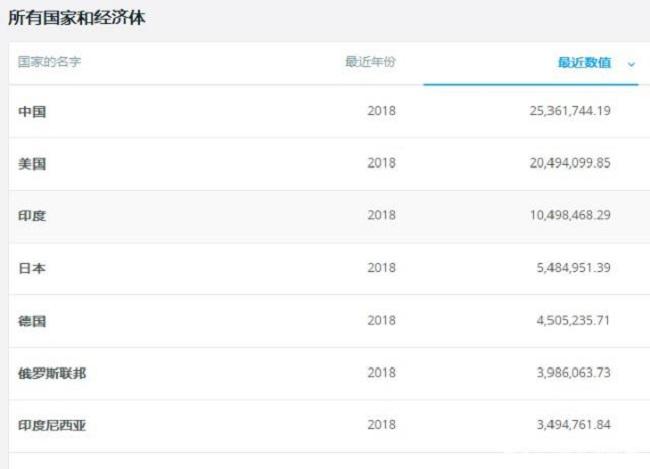Sort by the 最近年份 column header
The width and height of the screenshot is (650, 469).
coord(371,62)
